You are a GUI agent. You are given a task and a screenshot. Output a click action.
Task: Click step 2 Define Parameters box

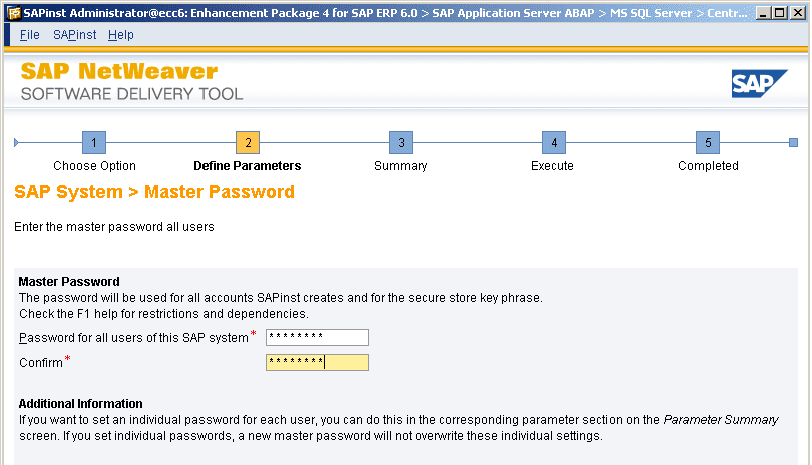tap(248, 142)
